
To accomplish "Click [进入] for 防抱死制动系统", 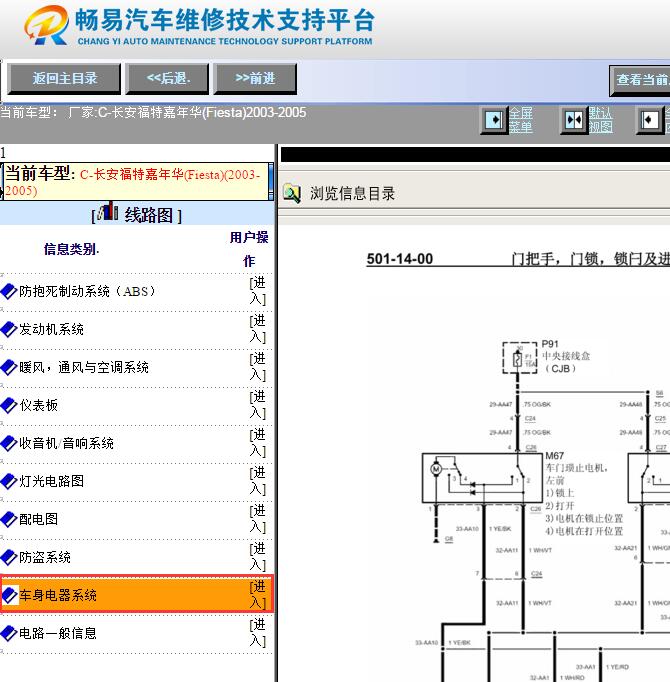I will point(258,291).
